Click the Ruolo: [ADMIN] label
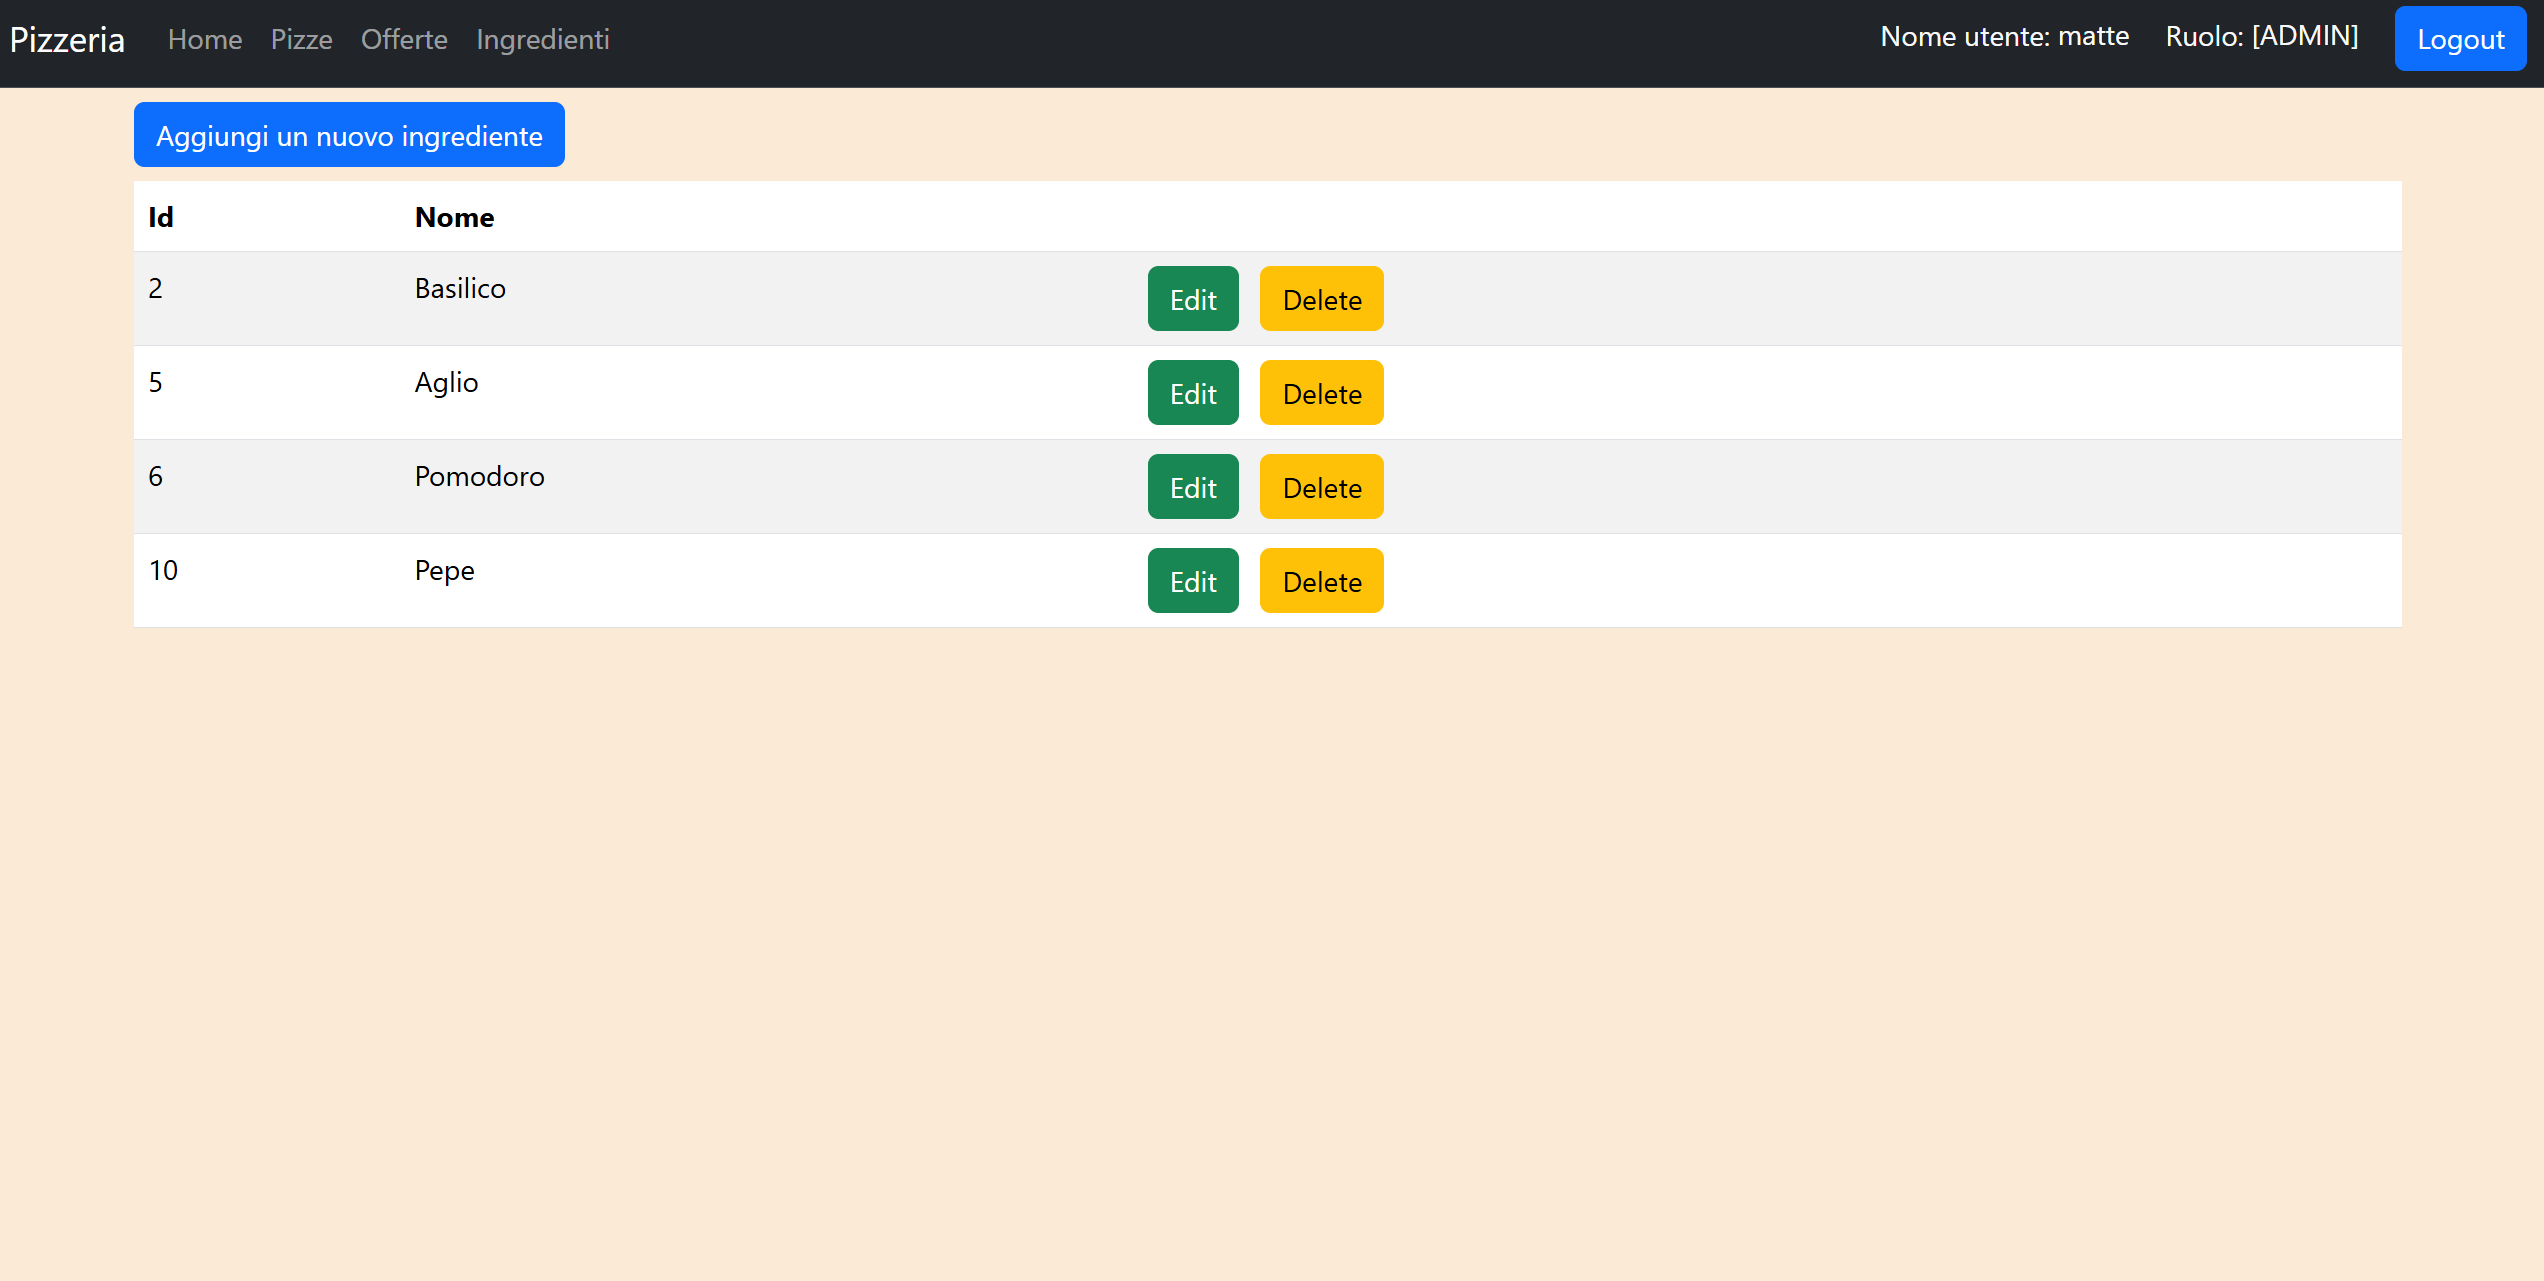Screen dimensions: 2544x1281 [2261, 37]
